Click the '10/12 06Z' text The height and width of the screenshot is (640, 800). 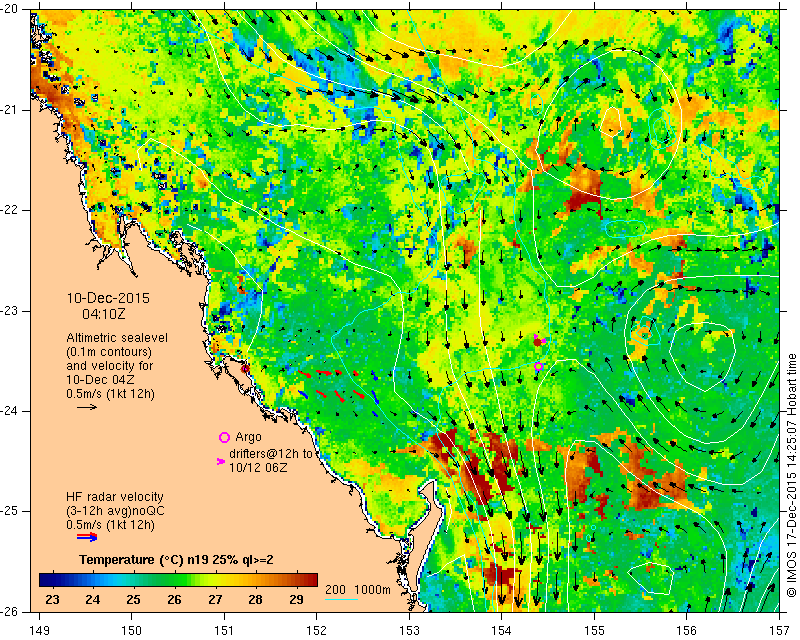258,467
